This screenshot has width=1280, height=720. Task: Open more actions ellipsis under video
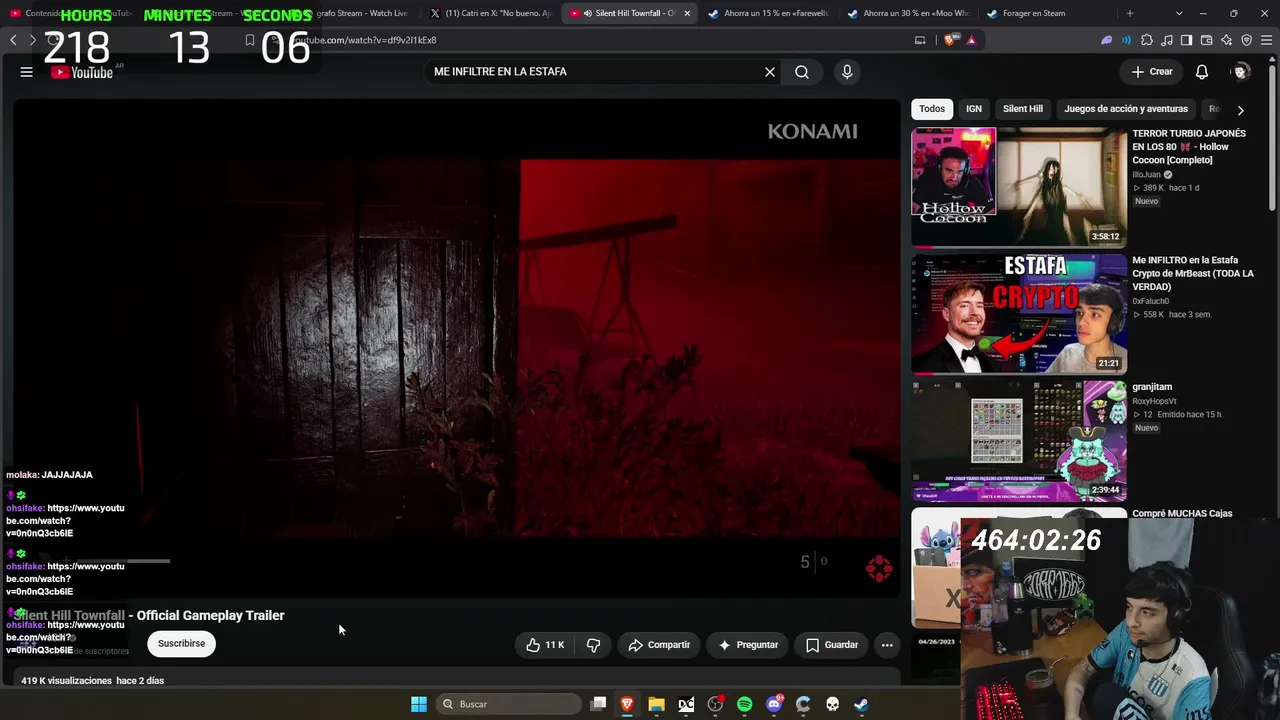[887, 645]
